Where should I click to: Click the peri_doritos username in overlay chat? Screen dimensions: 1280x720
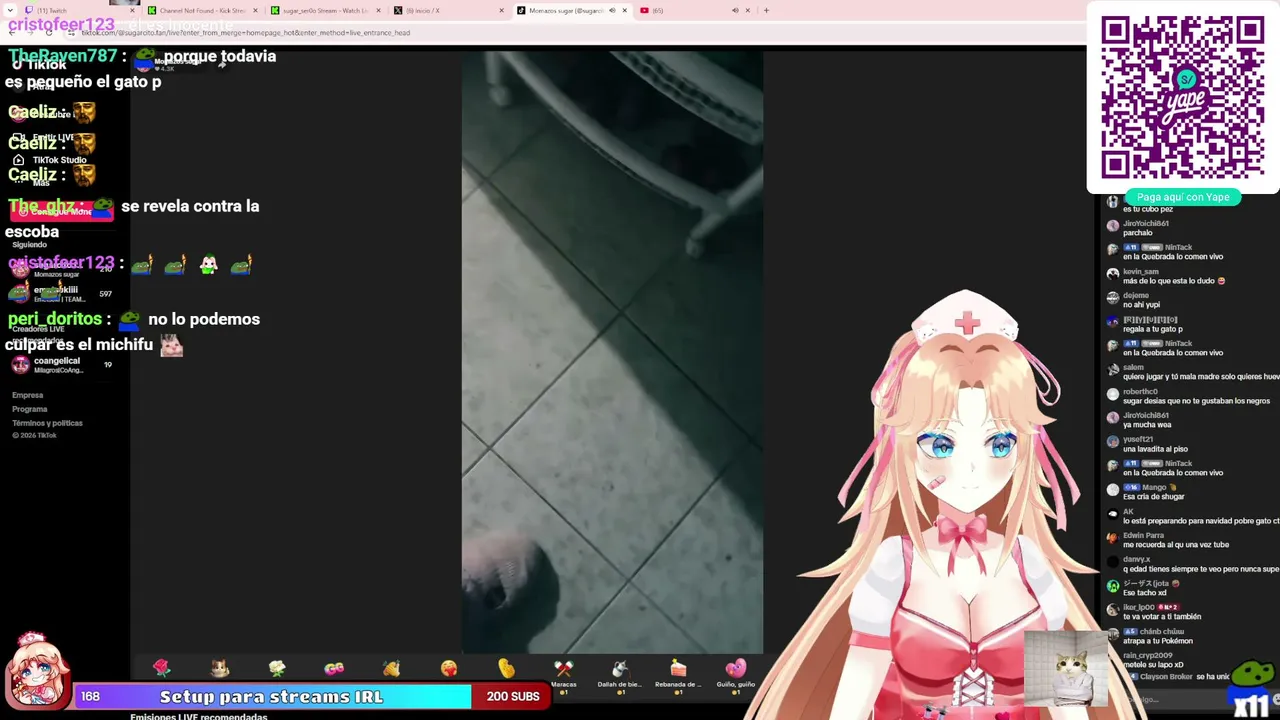coord(55,319)
